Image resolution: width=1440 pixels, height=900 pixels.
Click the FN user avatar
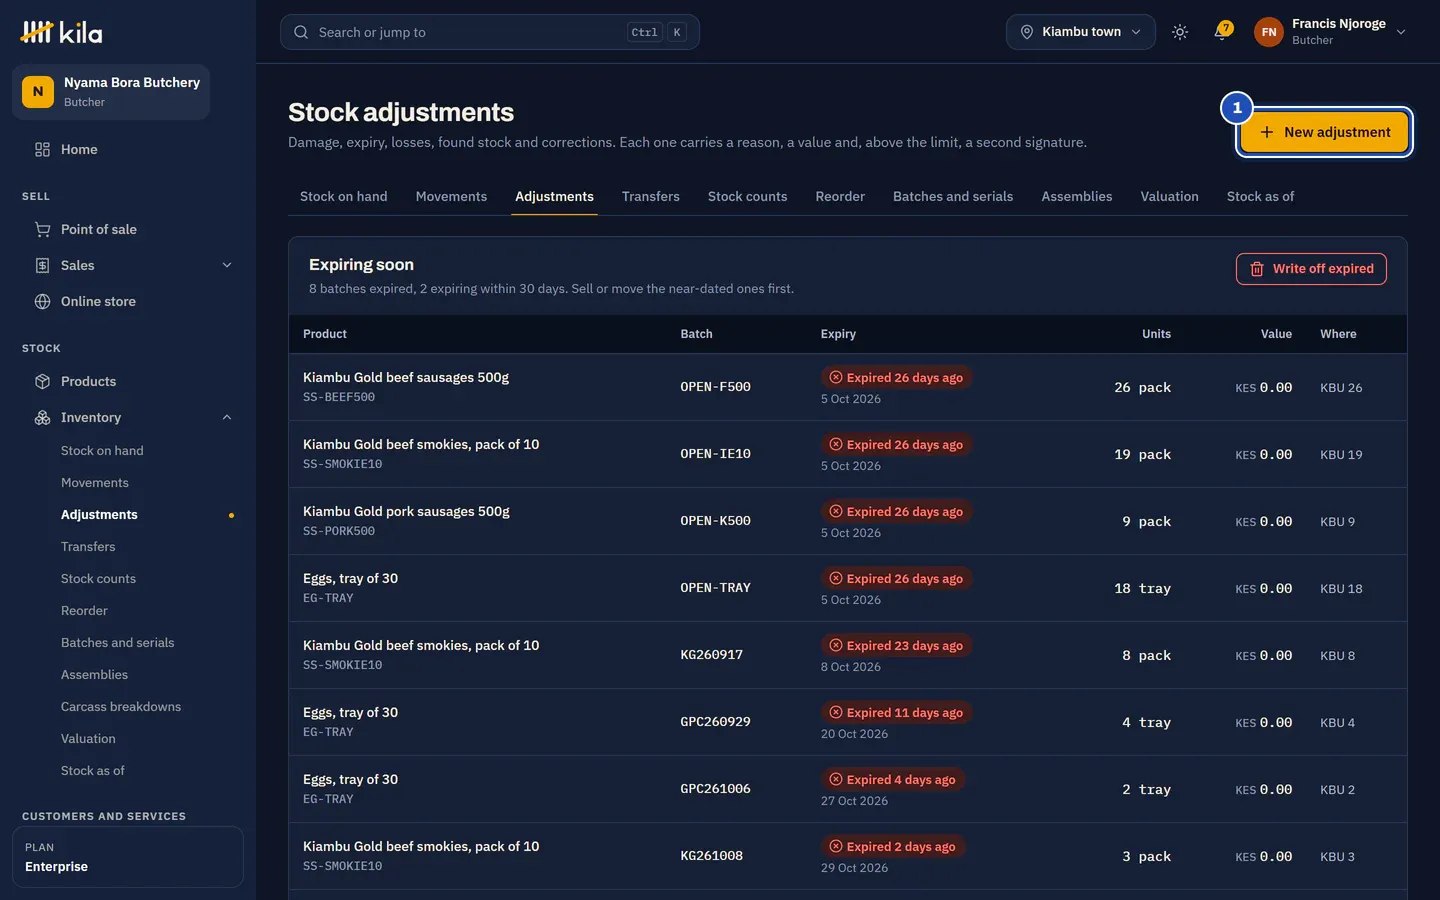1268,32
